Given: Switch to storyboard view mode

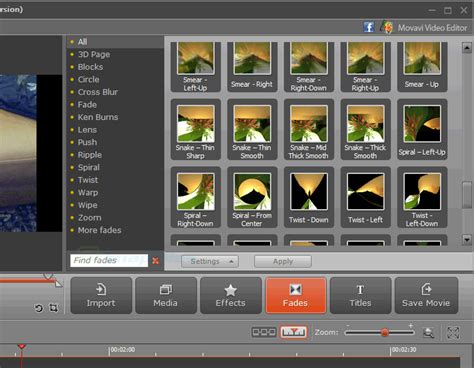Looking at the screenshot, I should tap(264, 332).
